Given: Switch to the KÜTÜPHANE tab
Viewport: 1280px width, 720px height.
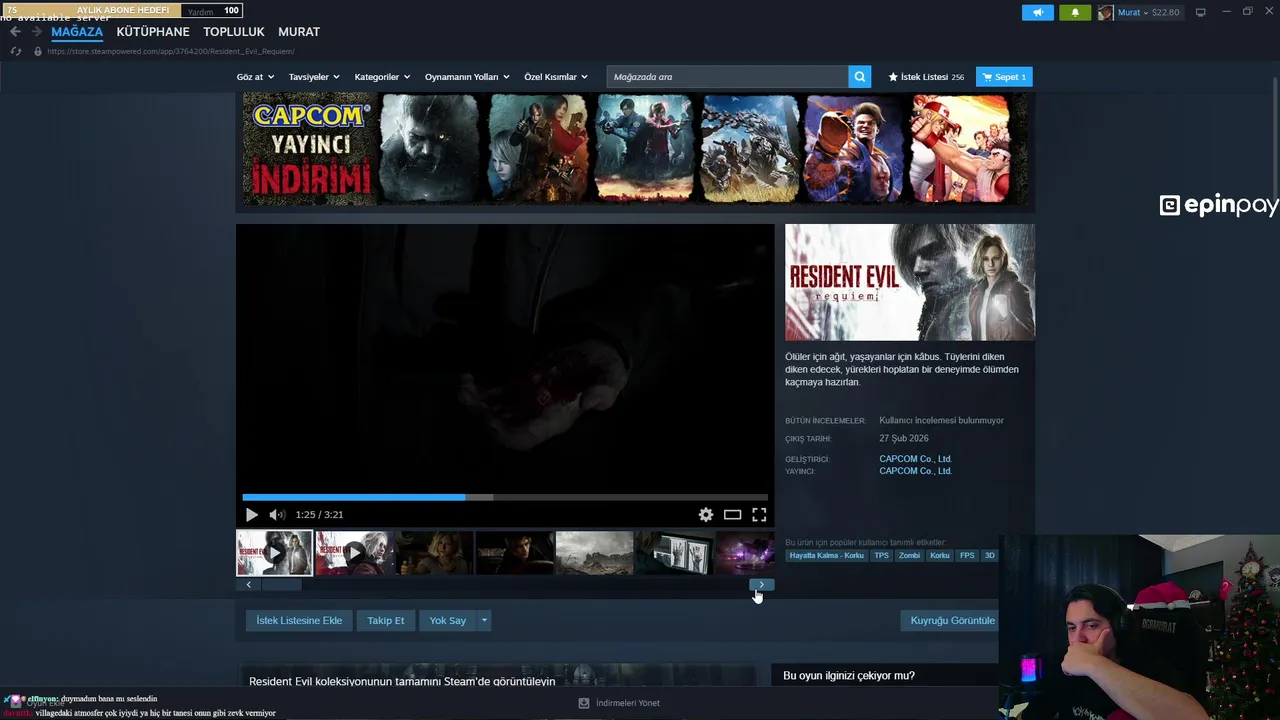Looking at the screenshot, I should pyautogui.click(x=153, y=32).
